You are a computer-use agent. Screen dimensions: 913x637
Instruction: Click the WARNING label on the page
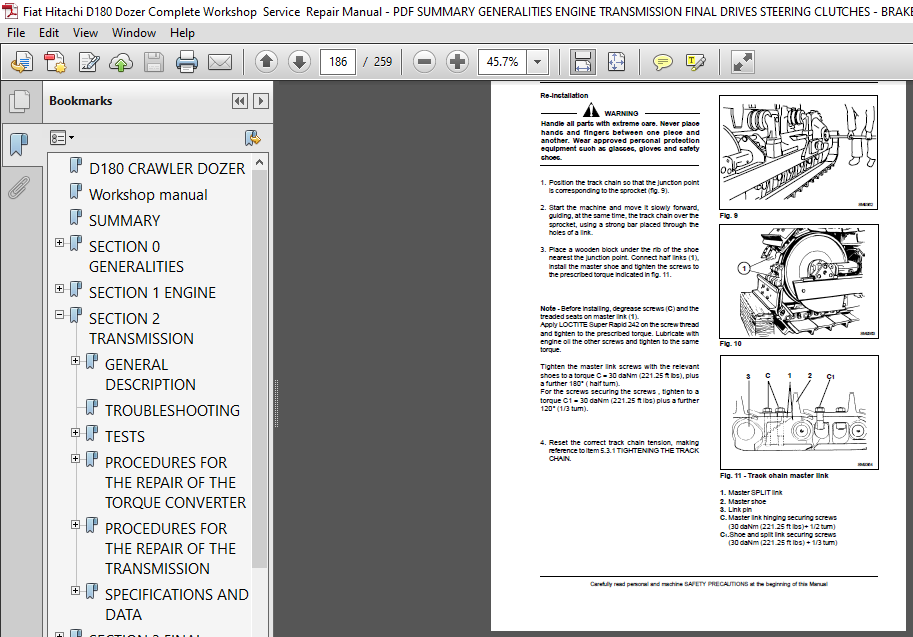[621, 114]
